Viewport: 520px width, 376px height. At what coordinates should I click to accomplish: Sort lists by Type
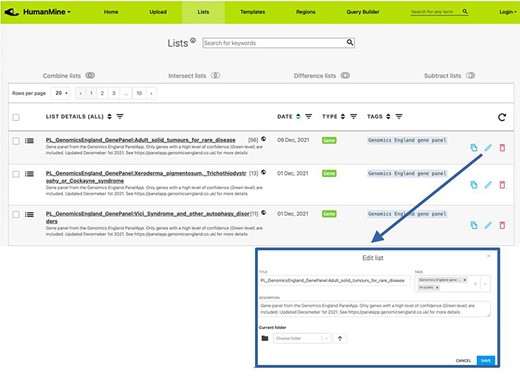(343, 116)
